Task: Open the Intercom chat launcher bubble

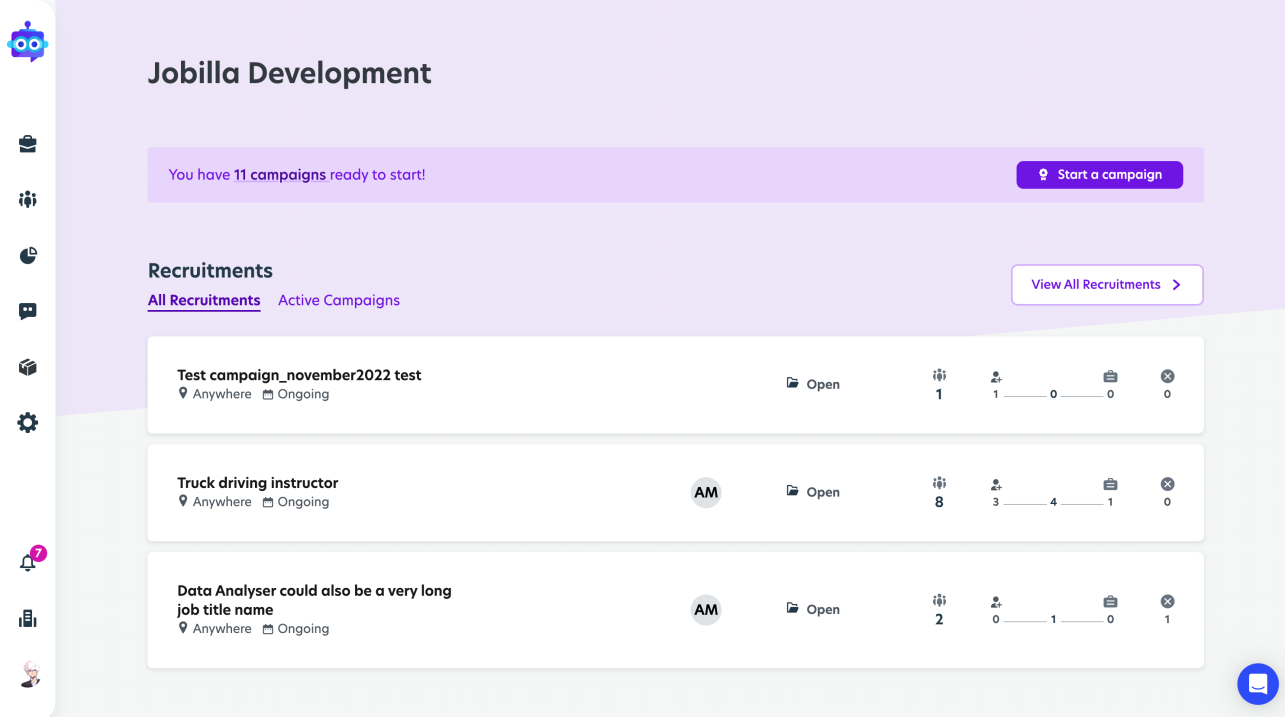Action: click(x=1258, y=685)
